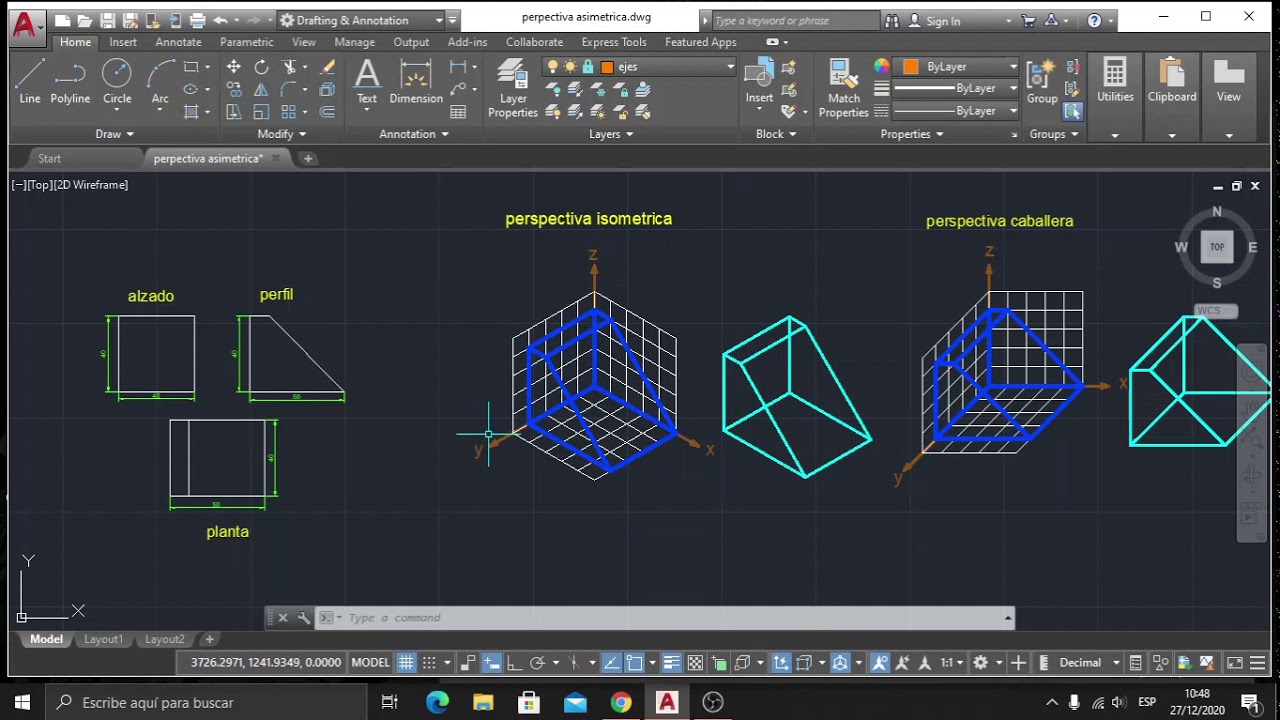Toggle lineweight display in status bar

point(670,662)
